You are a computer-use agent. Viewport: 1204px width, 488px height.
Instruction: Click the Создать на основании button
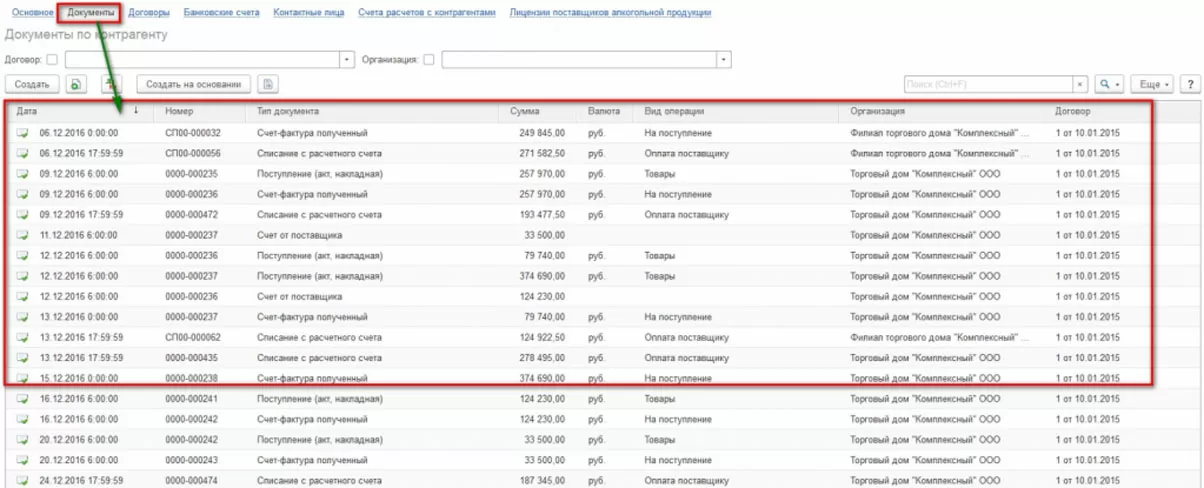coord(194,85)
